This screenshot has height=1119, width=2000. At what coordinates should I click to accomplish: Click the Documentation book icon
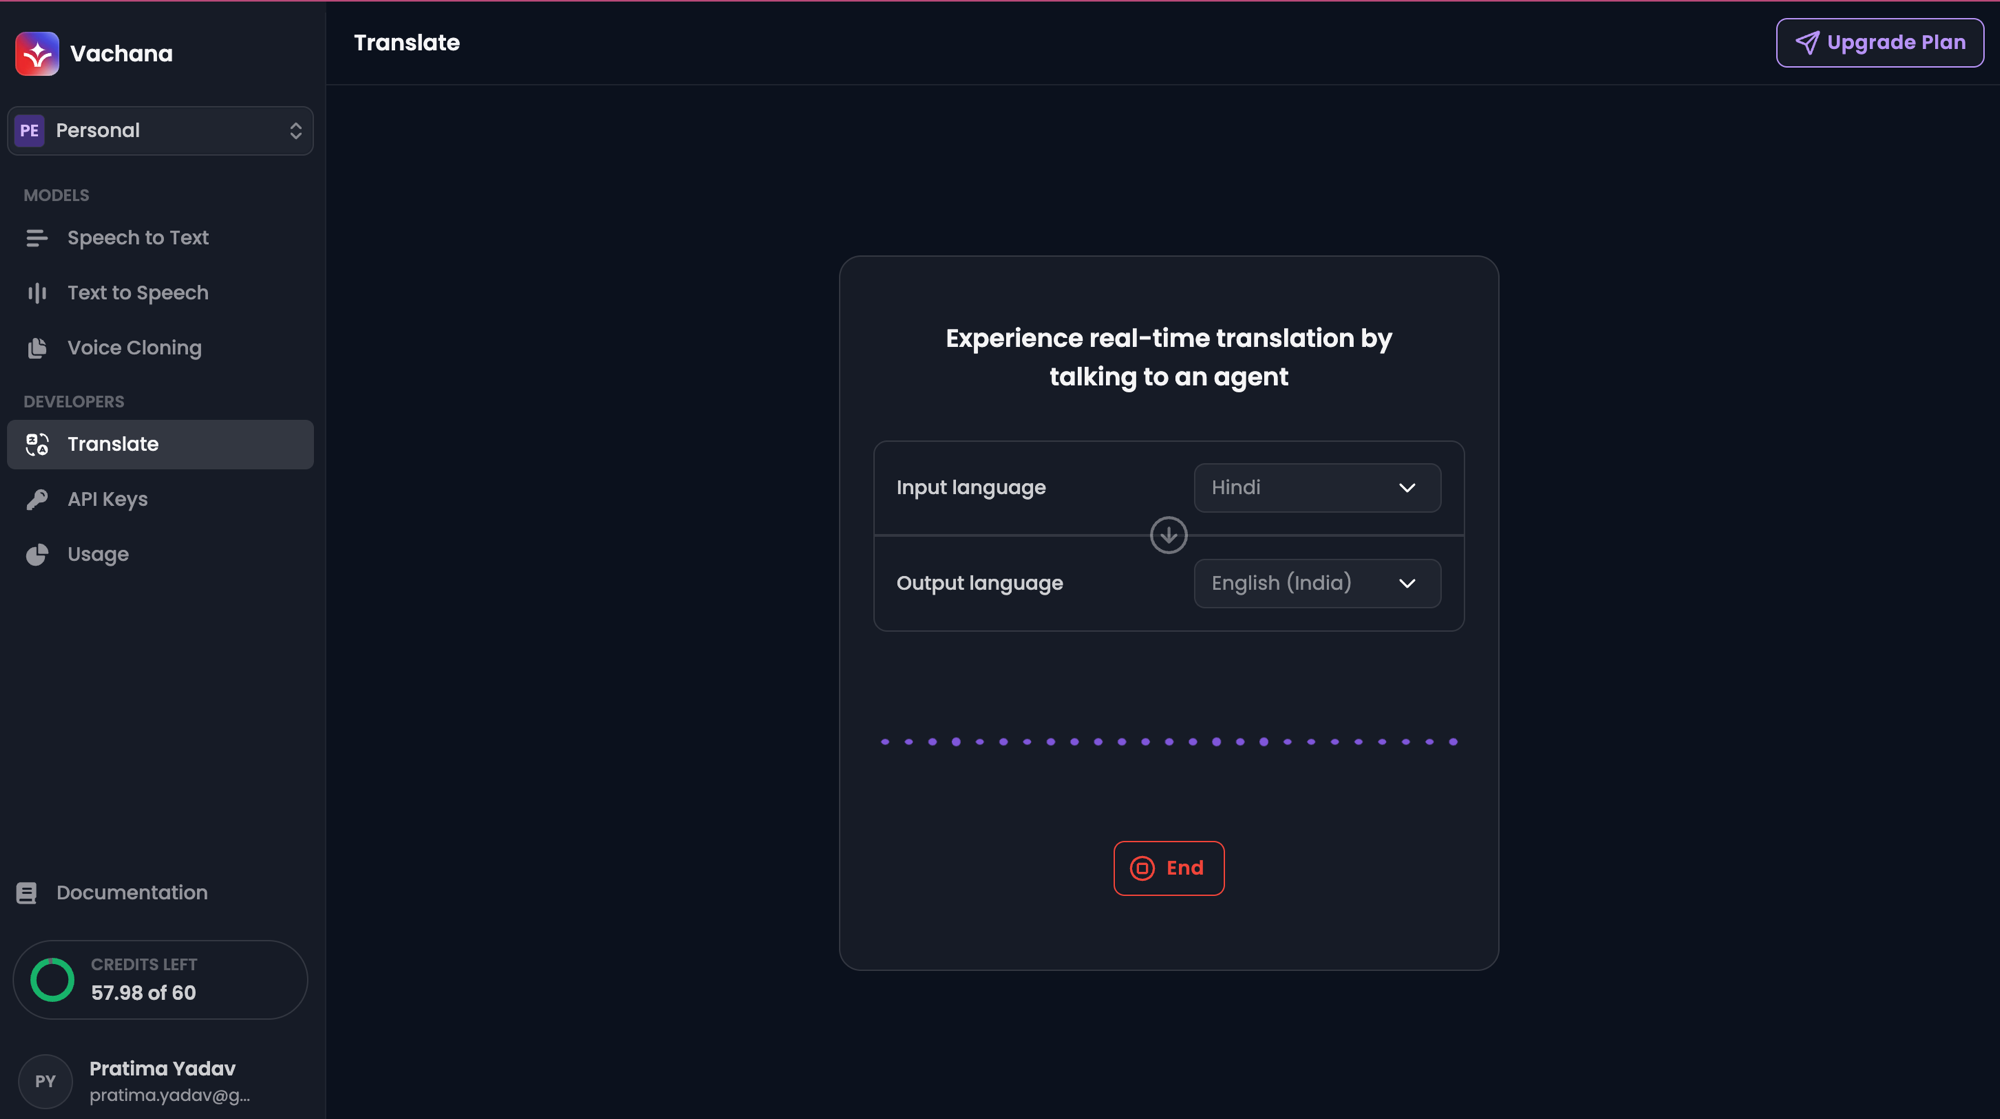27,893
